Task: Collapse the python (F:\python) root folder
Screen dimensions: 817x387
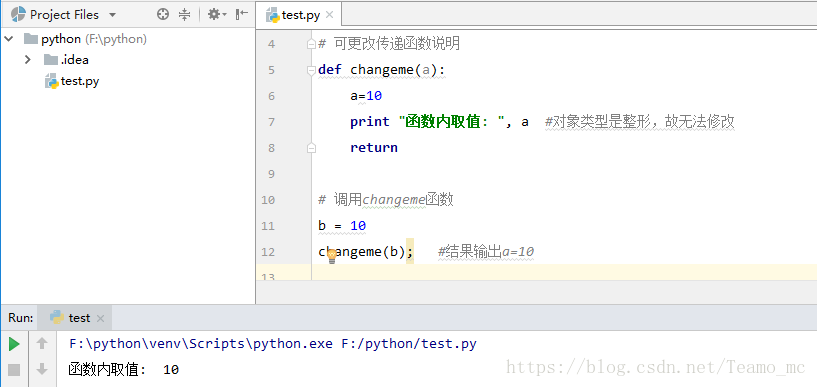Action: pos(9,39)
